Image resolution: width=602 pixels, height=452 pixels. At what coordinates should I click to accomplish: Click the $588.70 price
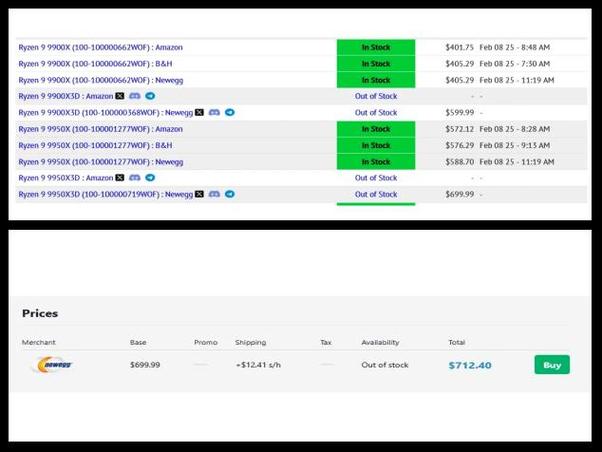point(460,162)
